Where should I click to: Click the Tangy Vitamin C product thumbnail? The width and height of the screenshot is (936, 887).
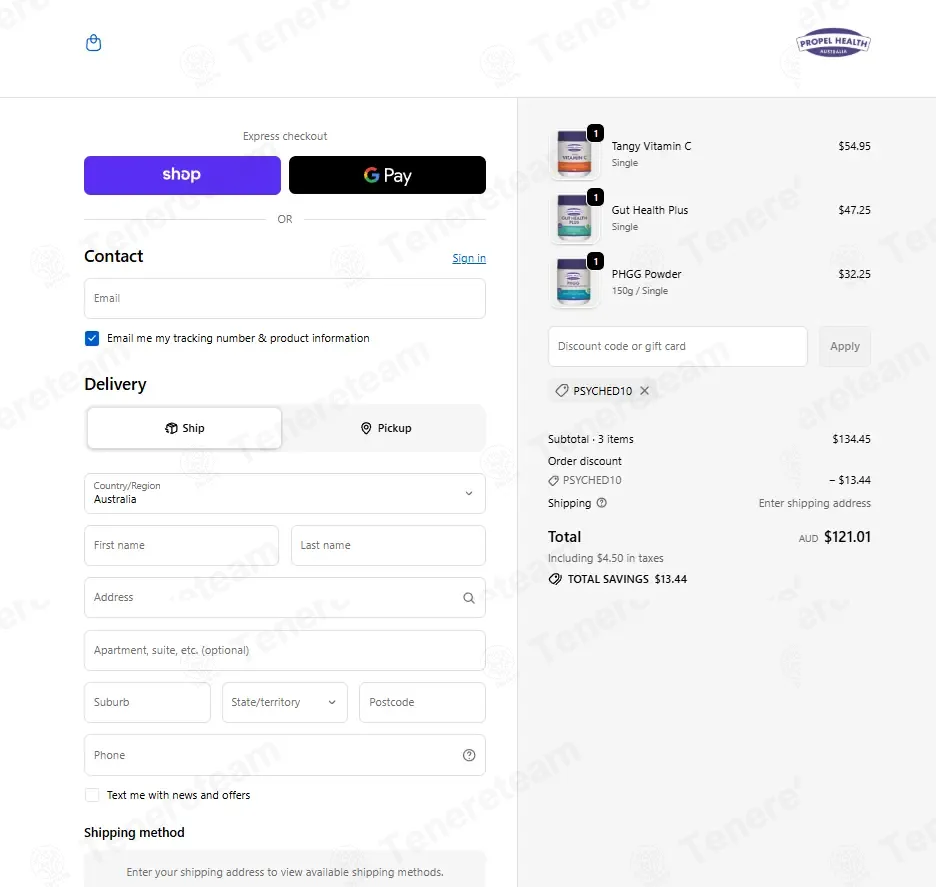point(574,153)
